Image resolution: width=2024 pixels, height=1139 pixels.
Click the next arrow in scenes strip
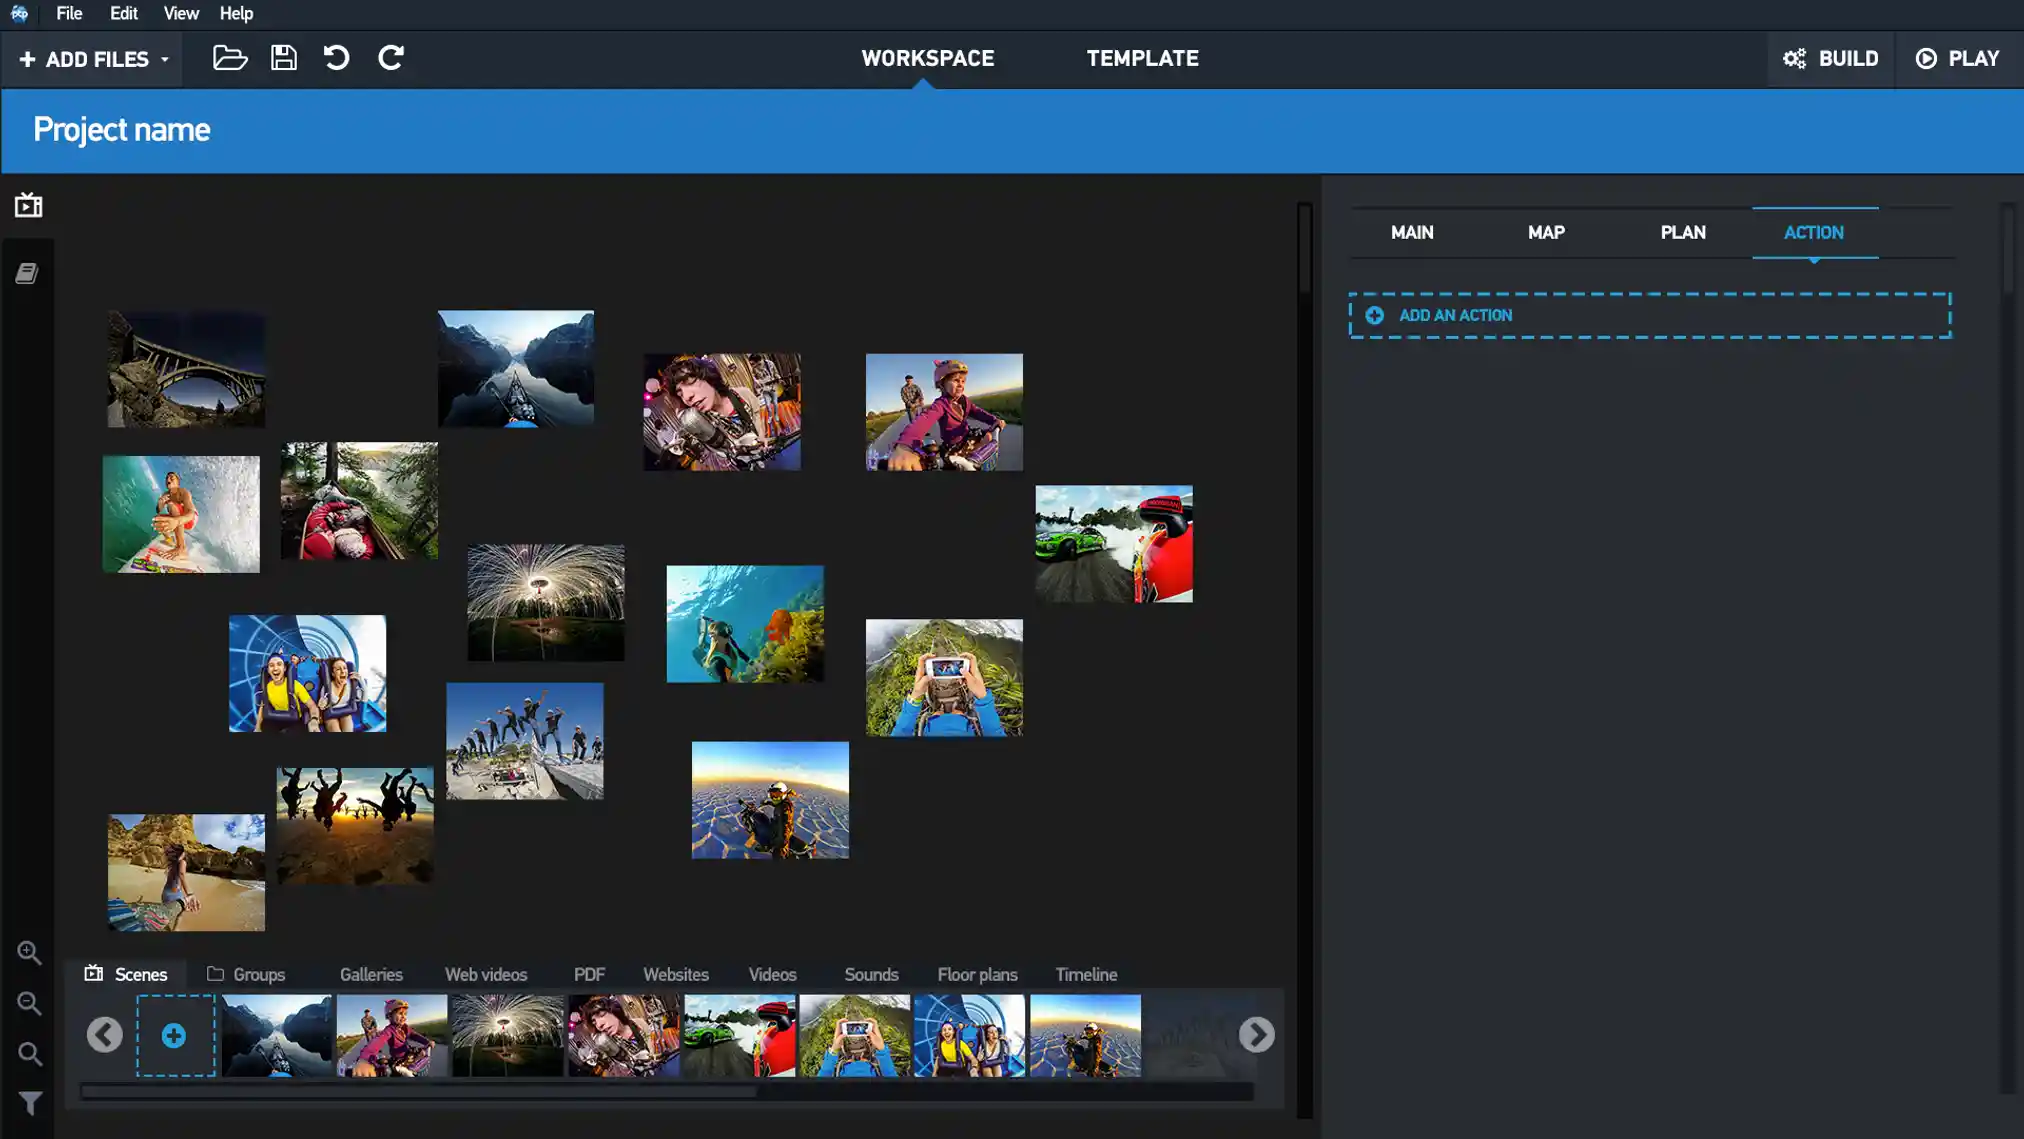coord(1256,1035)
